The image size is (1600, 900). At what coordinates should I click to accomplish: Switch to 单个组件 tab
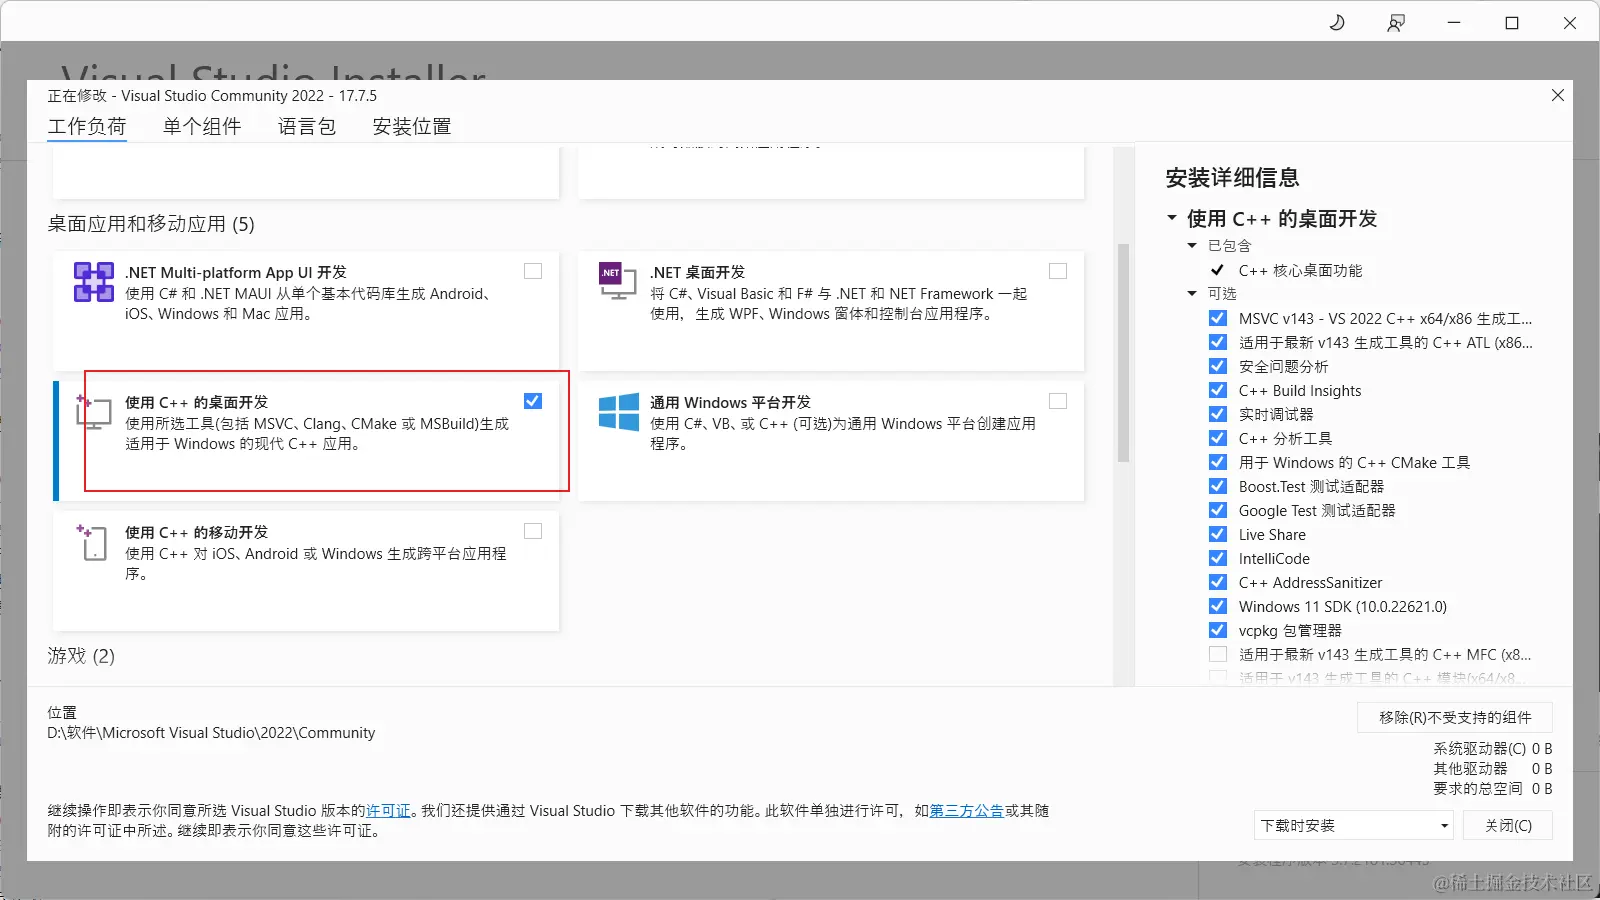(x=202, y=126)
